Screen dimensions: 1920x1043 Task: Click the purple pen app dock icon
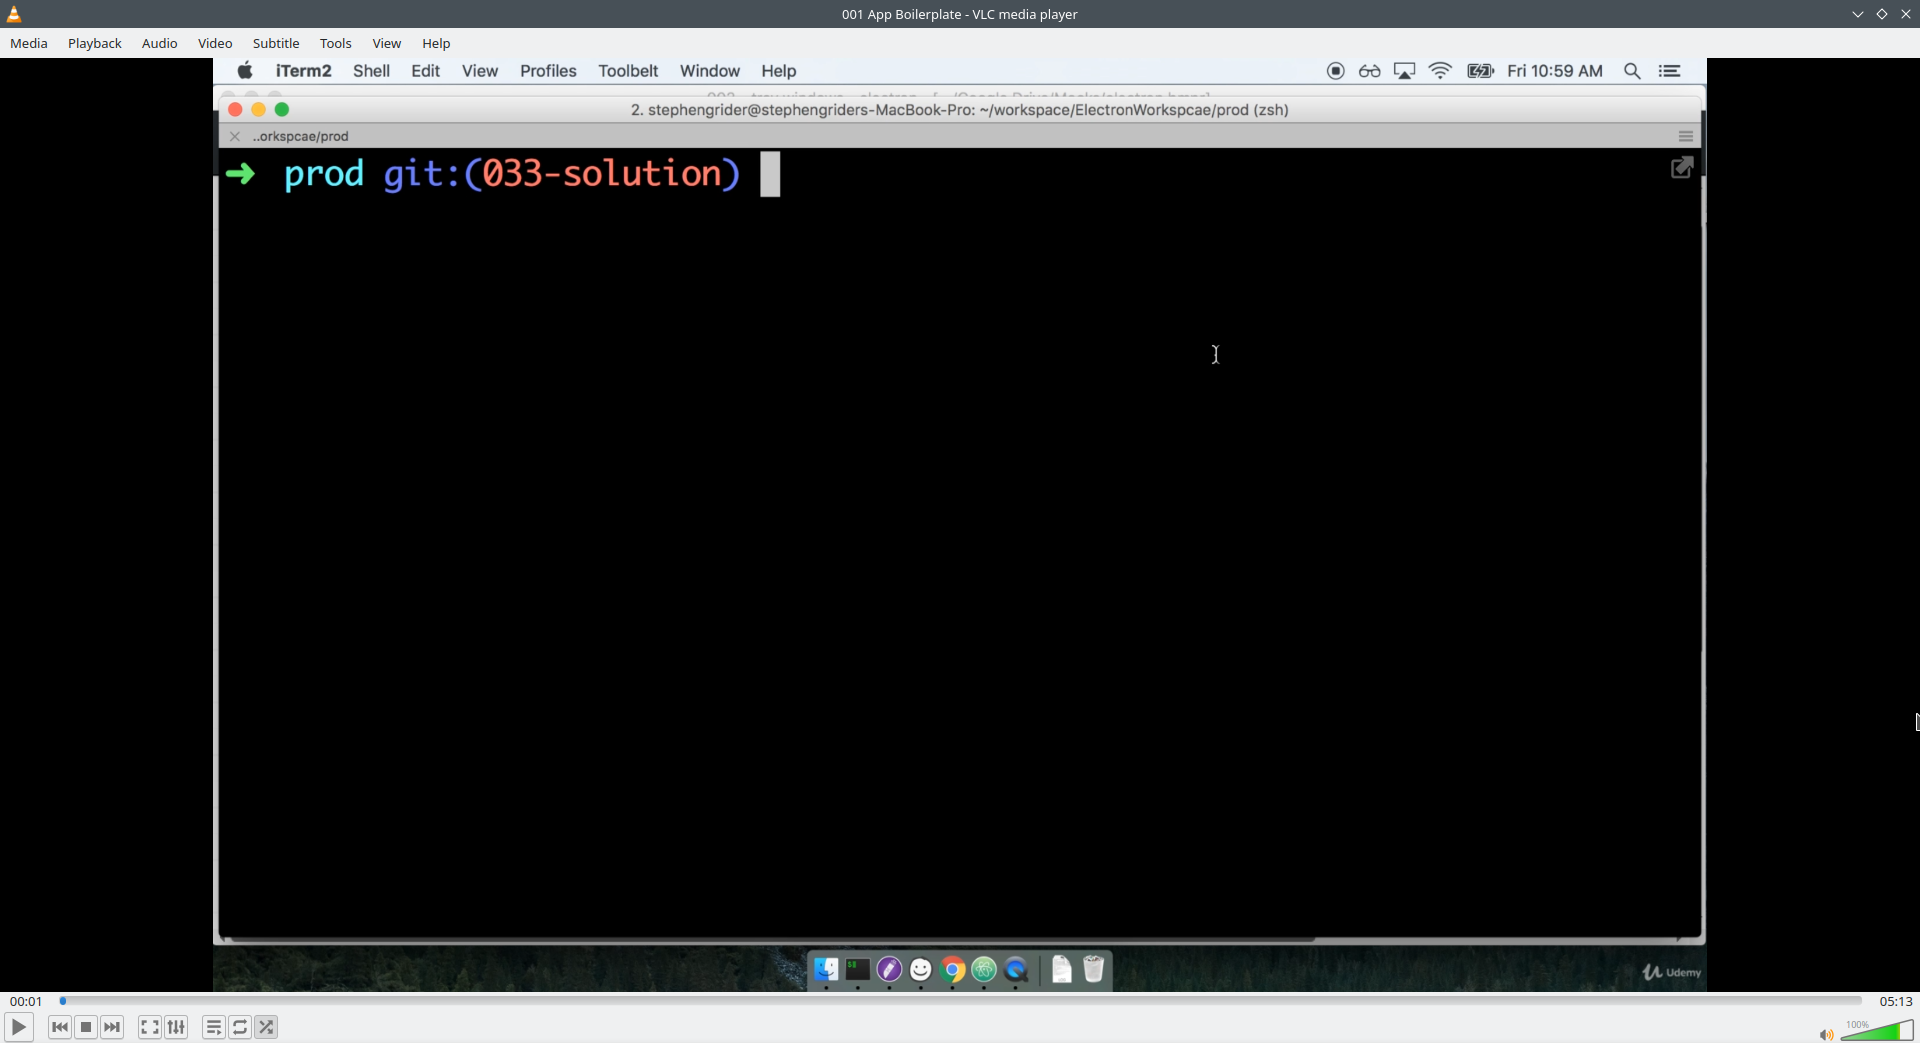click(x=889, y=969)
